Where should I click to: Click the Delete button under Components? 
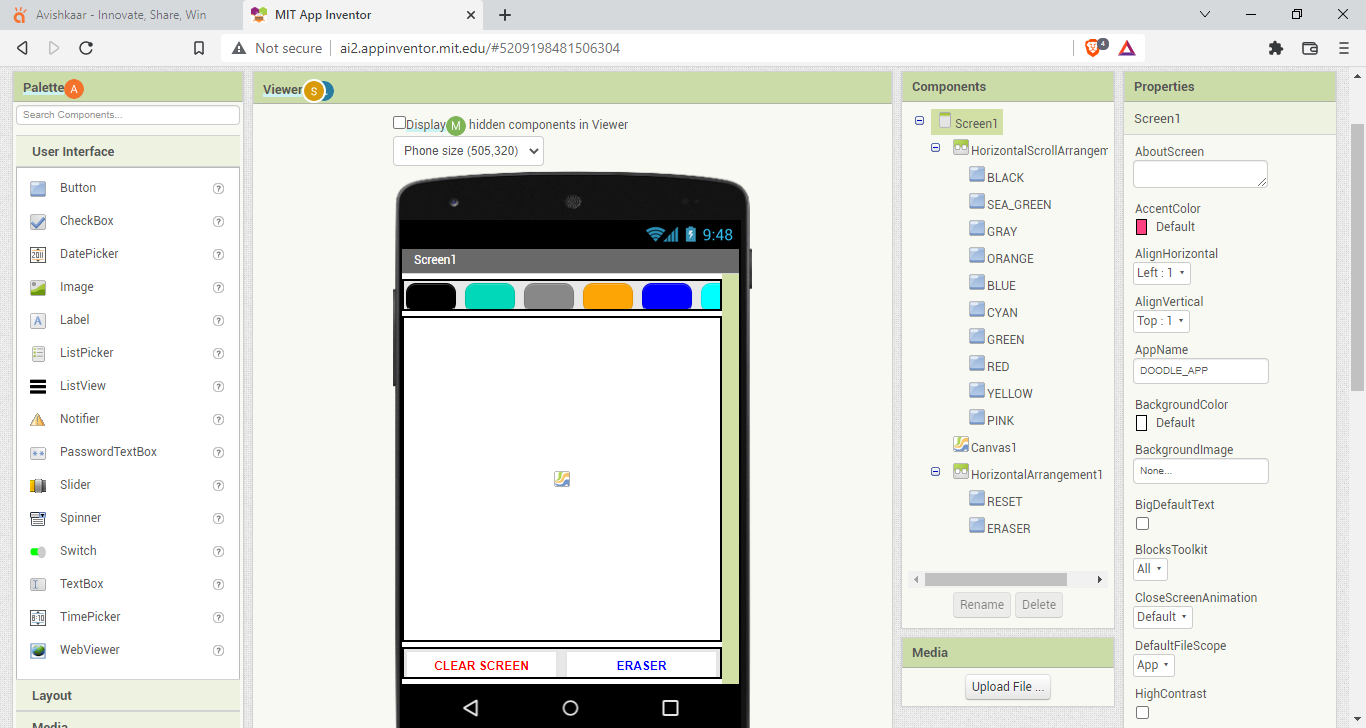click(1038, 604)
